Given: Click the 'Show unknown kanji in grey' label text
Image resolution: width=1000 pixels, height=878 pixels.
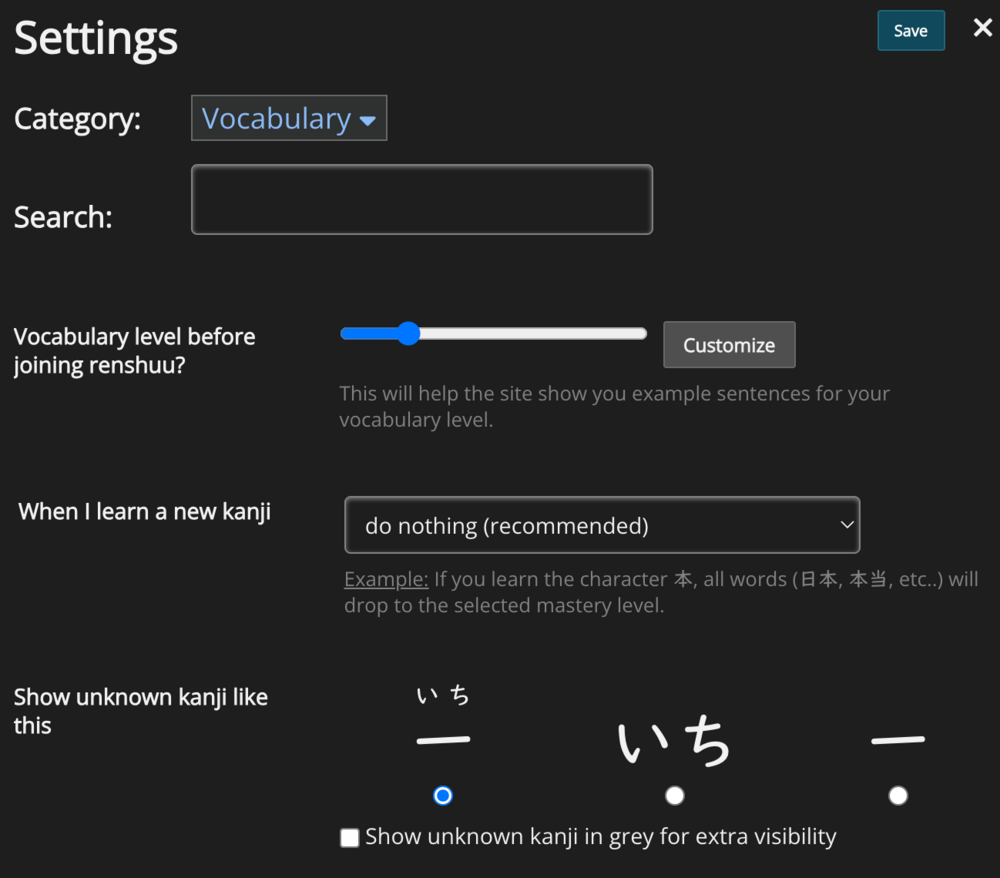Looking at the screenshot, I should click(x=600, y=837).
